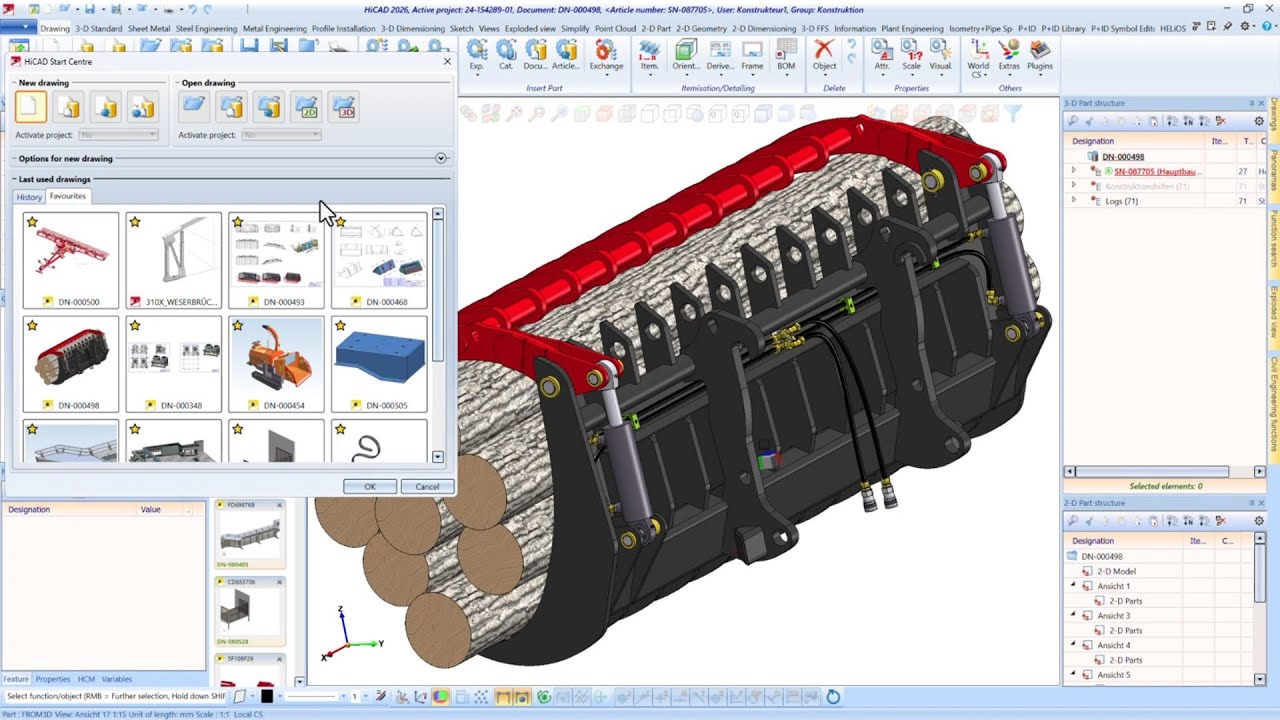Click the filter funnel icon above viewport
Viewport: 1280px width, 720px height.
1013,115
